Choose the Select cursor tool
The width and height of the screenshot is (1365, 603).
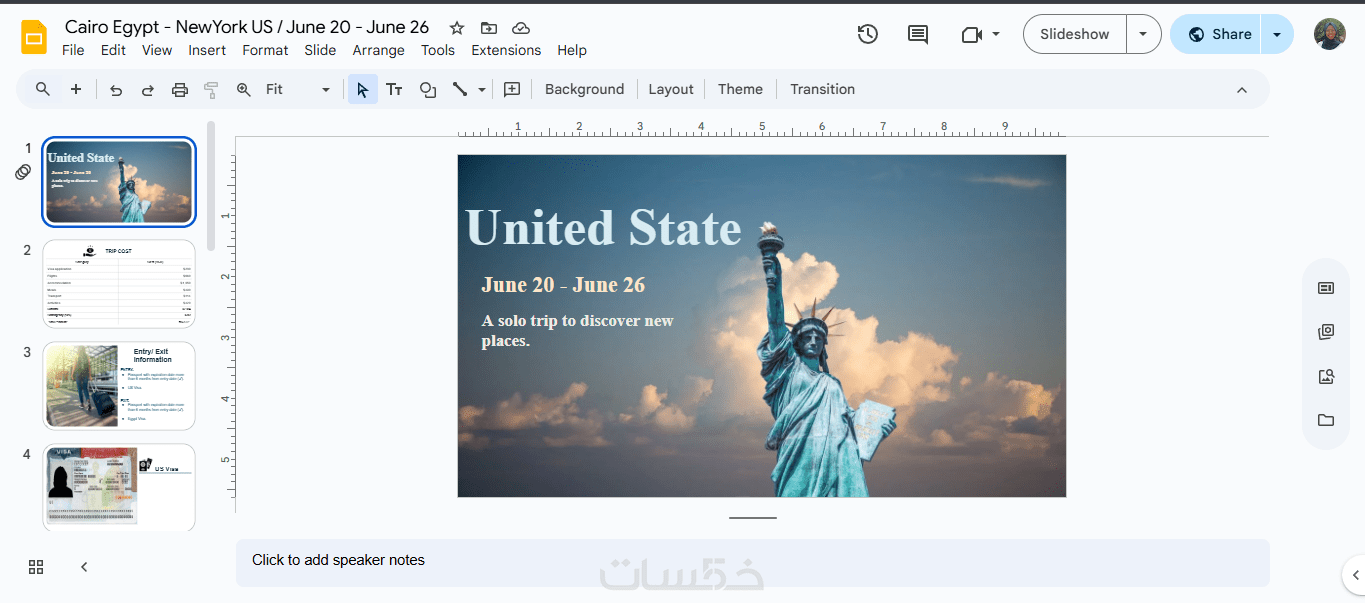click(362, 89)
